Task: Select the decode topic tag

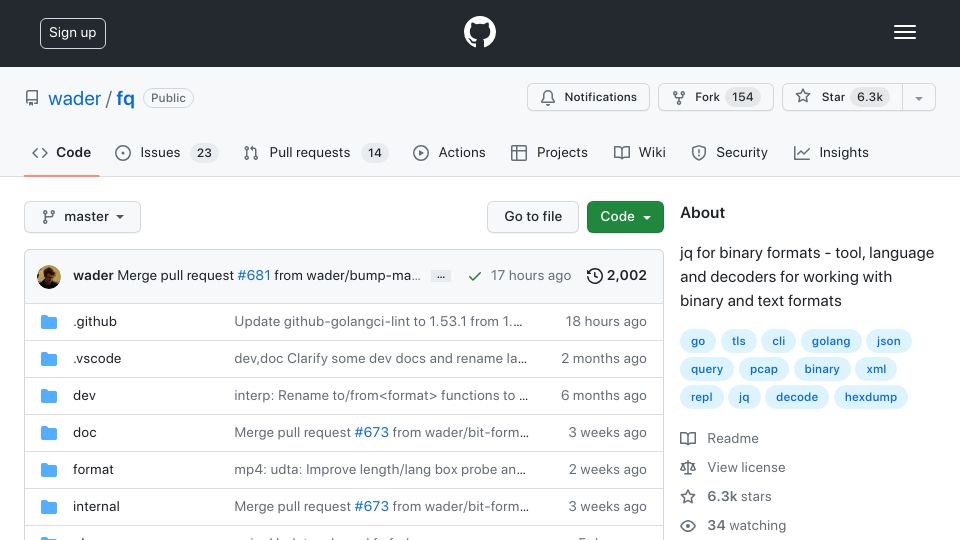Action: 797,397
